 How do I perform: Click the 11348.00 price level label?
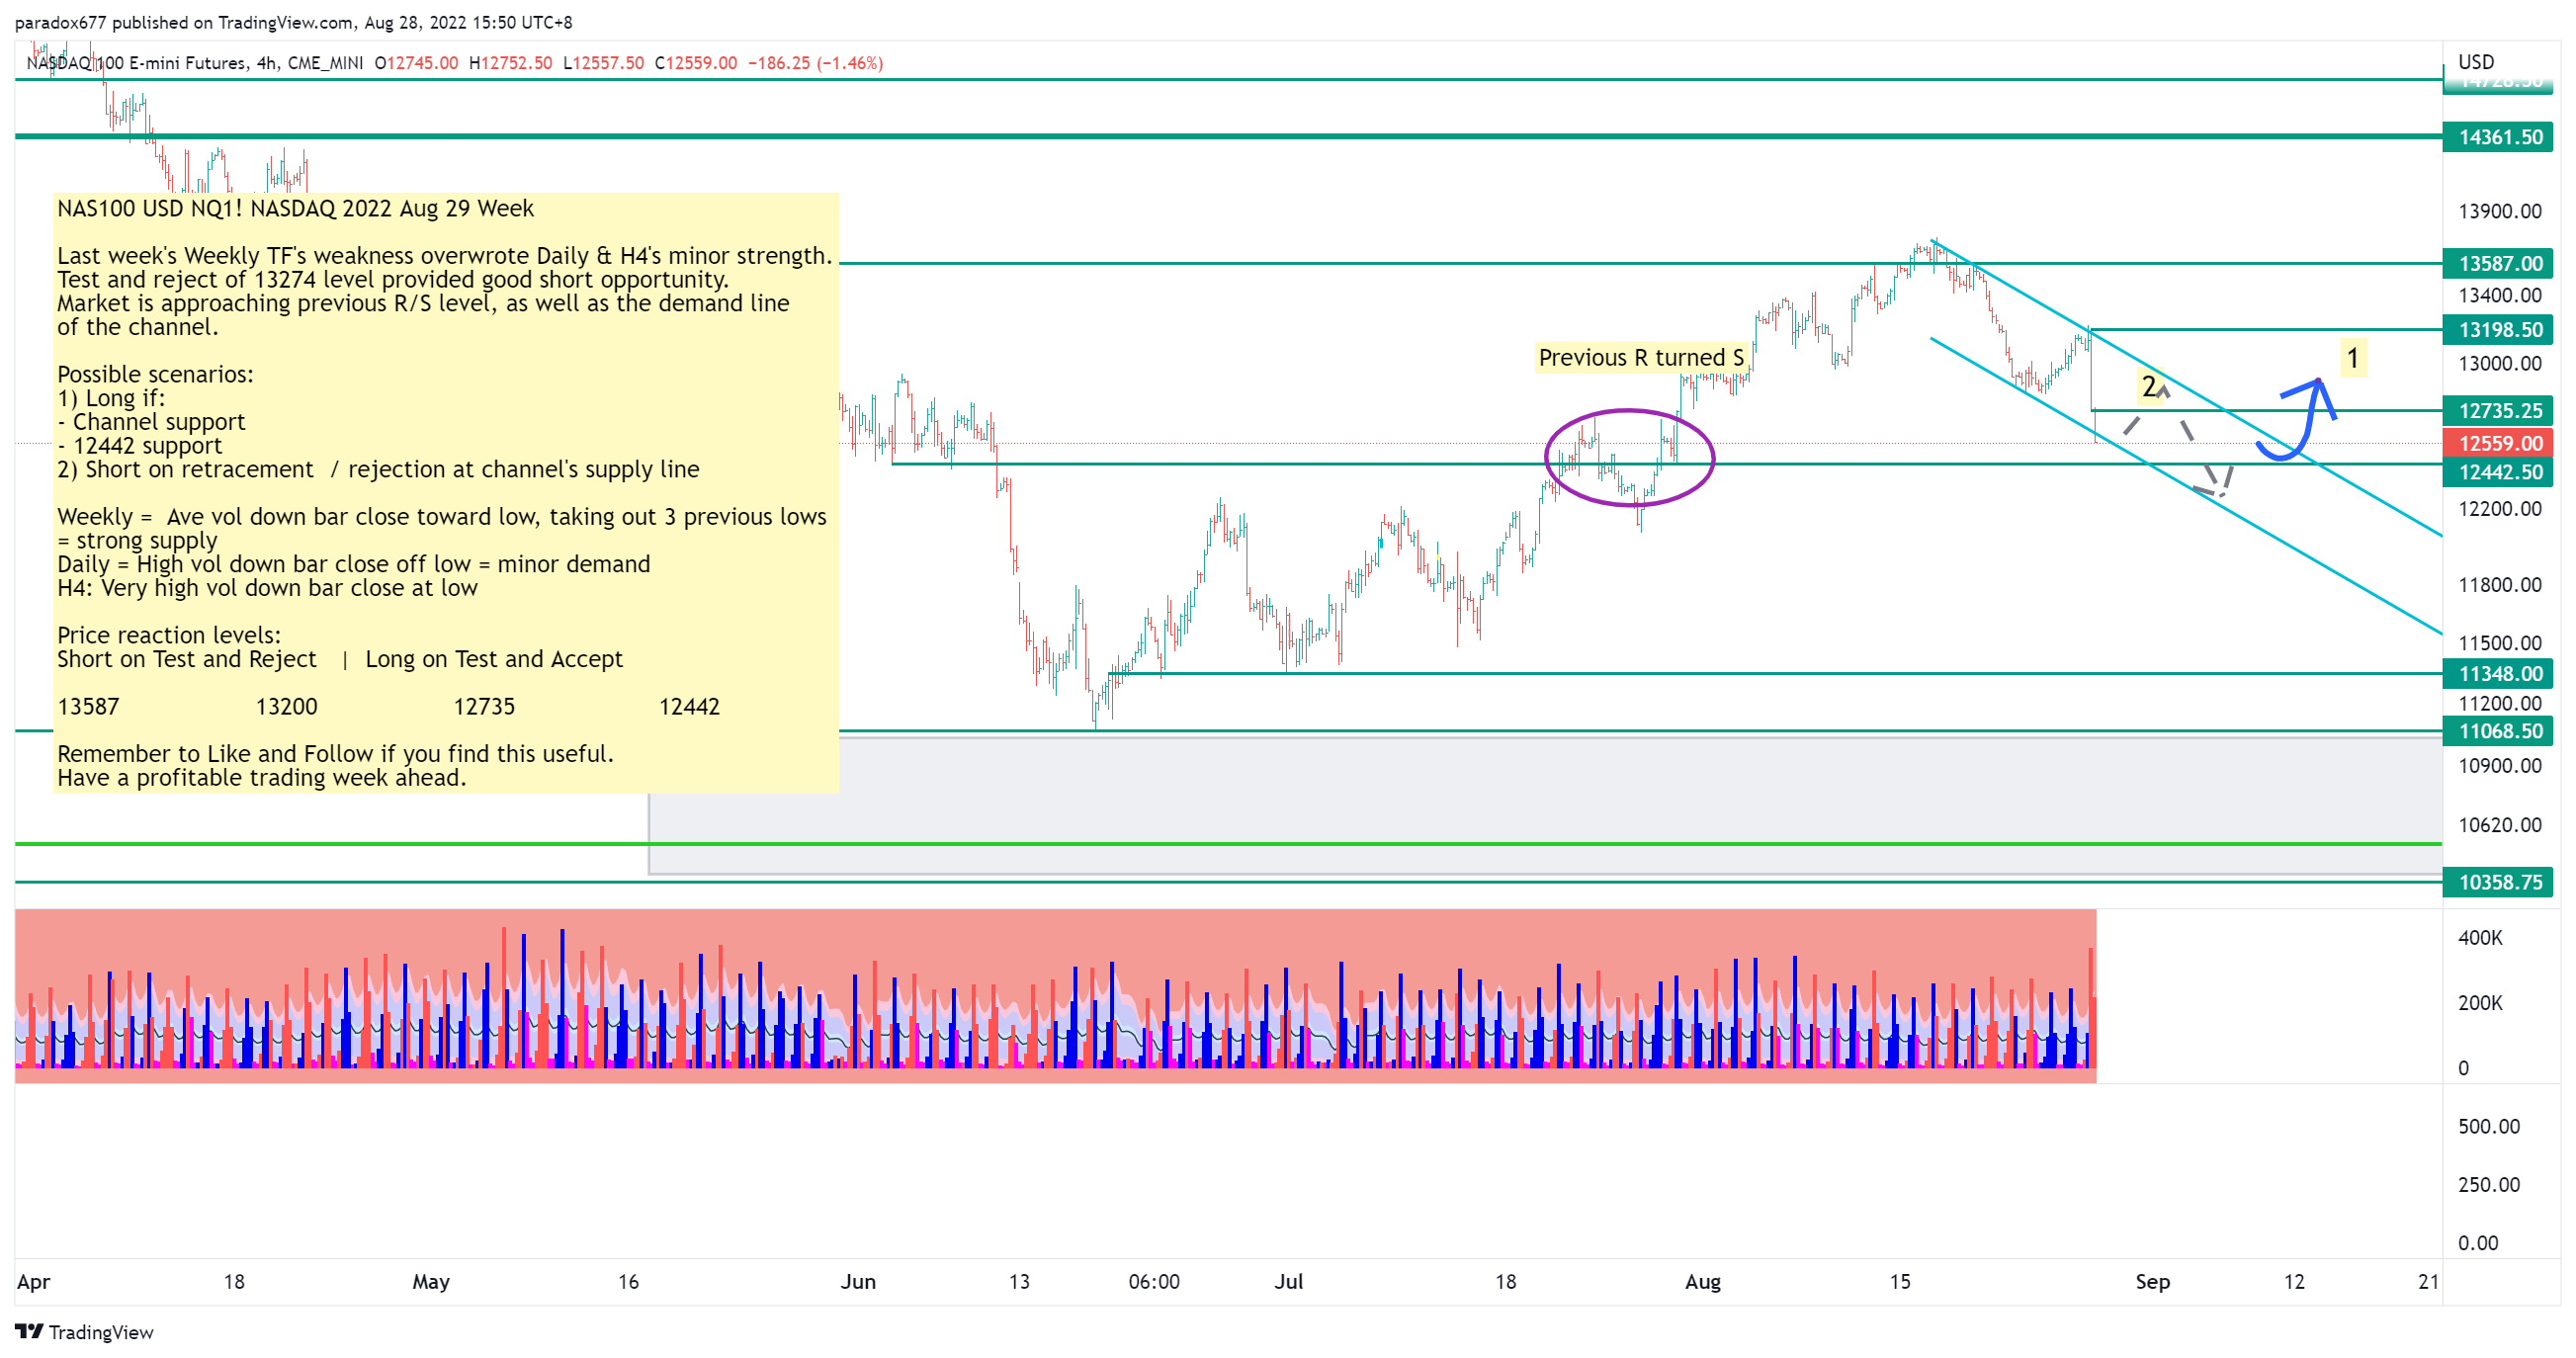point(2498,674)
